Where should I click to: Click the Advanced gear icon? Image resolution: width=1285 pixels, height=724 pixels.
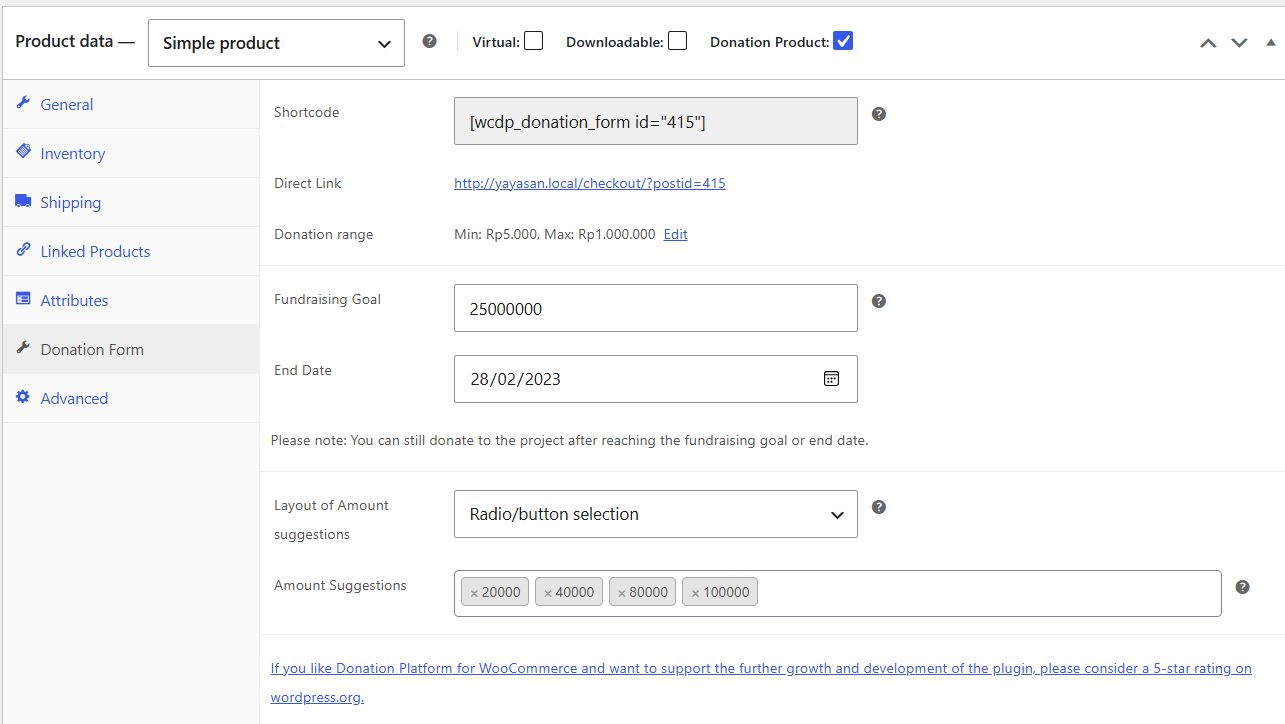tap(23, 397)
